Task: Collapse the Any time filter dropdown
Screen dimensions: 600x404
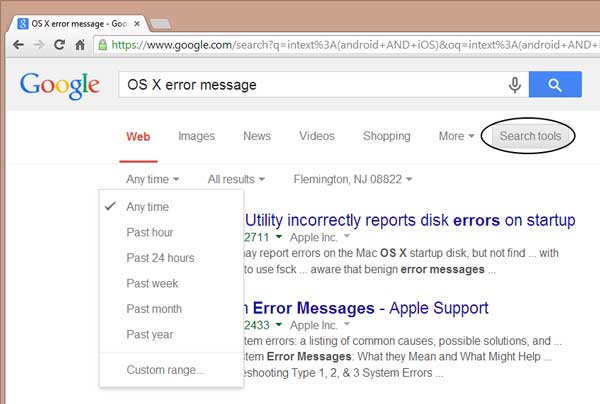Action: point(152,179)
